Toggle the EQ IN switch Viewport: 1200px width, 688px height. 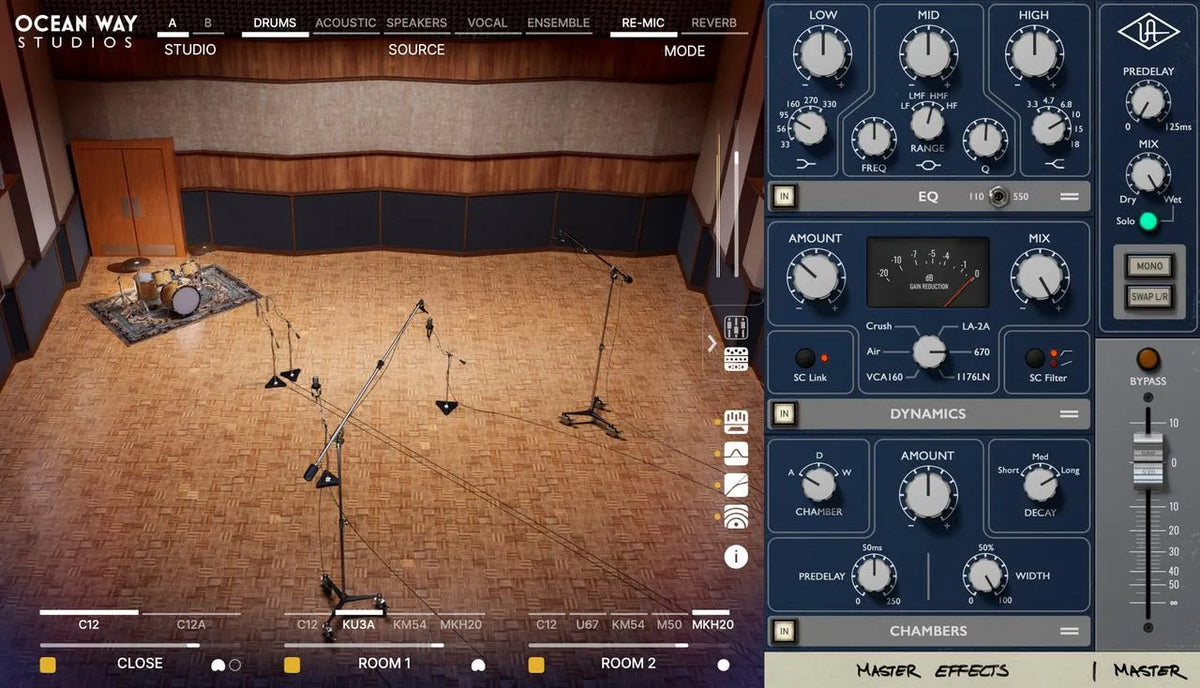[784, 197]
